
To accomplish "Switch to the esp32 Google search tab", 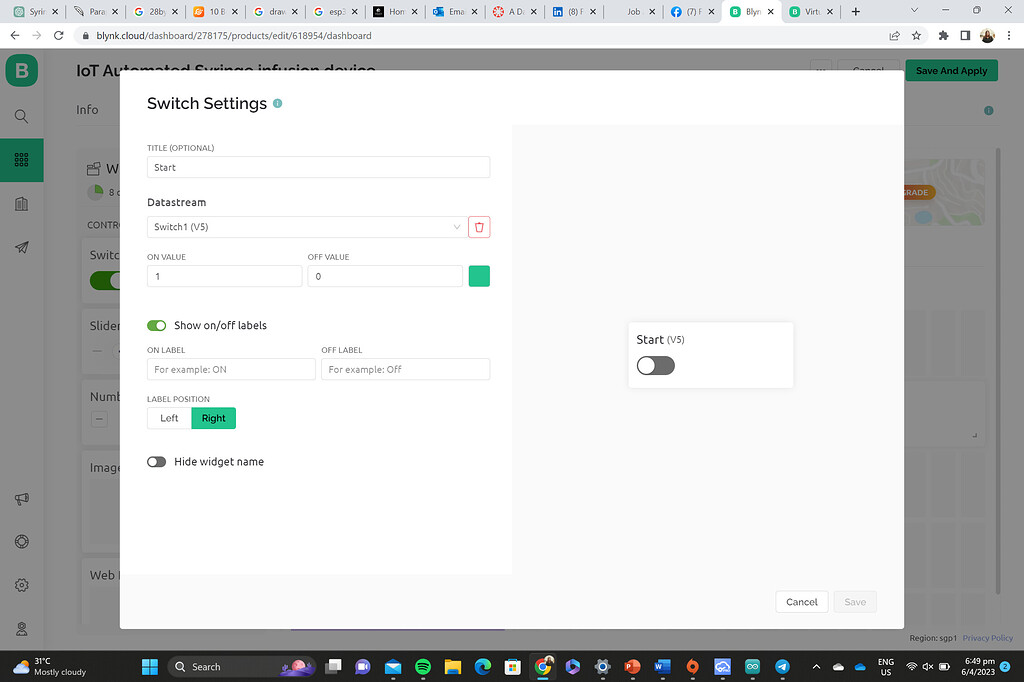I will click(336, 12).
